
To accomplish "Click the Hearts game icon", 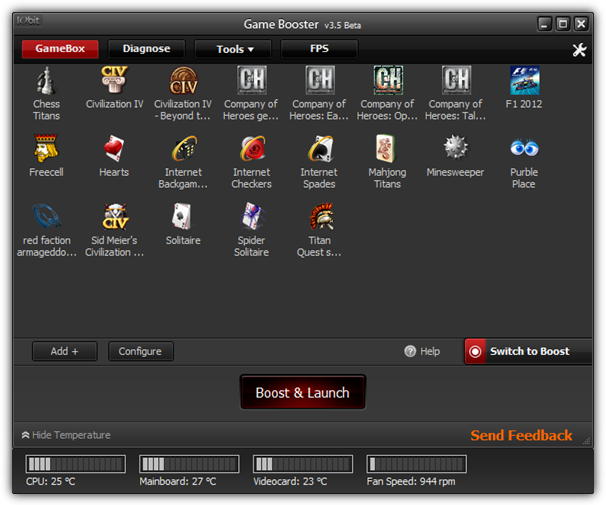I will tap(114, 149).
